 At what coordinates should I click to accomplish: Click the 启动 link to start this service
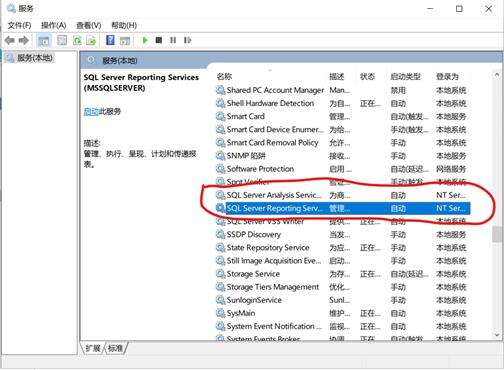click(x=91, y=111)
